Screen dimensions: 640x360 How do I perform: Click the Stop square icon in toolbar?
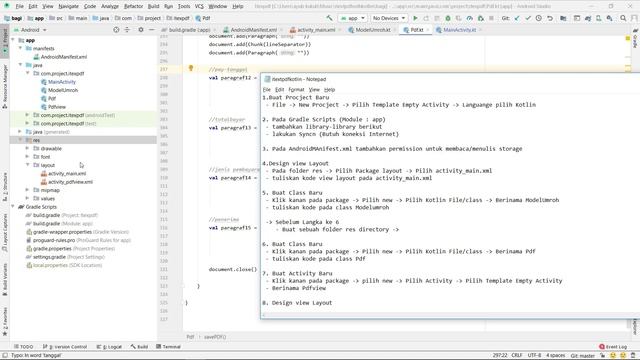491,18
